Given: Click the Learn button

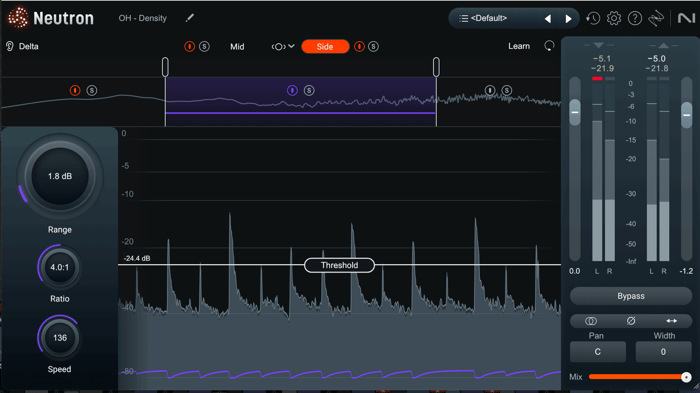Looking at the screenshot, I should pyautogui.click(x=519, y=46).
